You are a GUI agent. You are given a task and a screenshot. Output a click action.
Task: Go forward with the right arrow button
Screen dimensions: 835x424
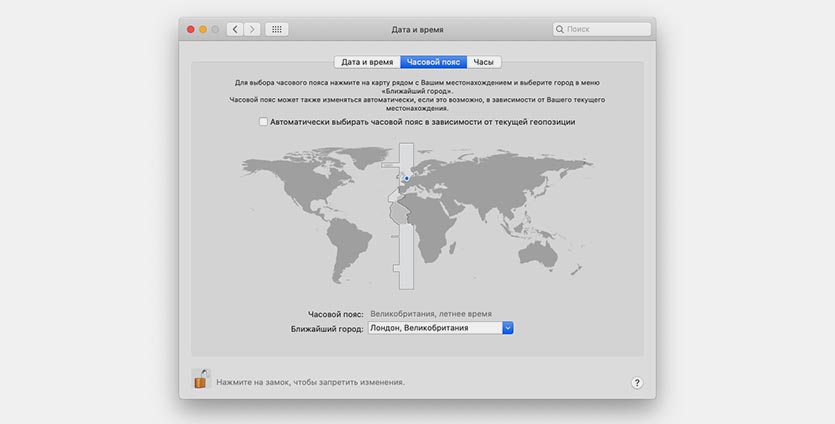click(x=252, y=29)
